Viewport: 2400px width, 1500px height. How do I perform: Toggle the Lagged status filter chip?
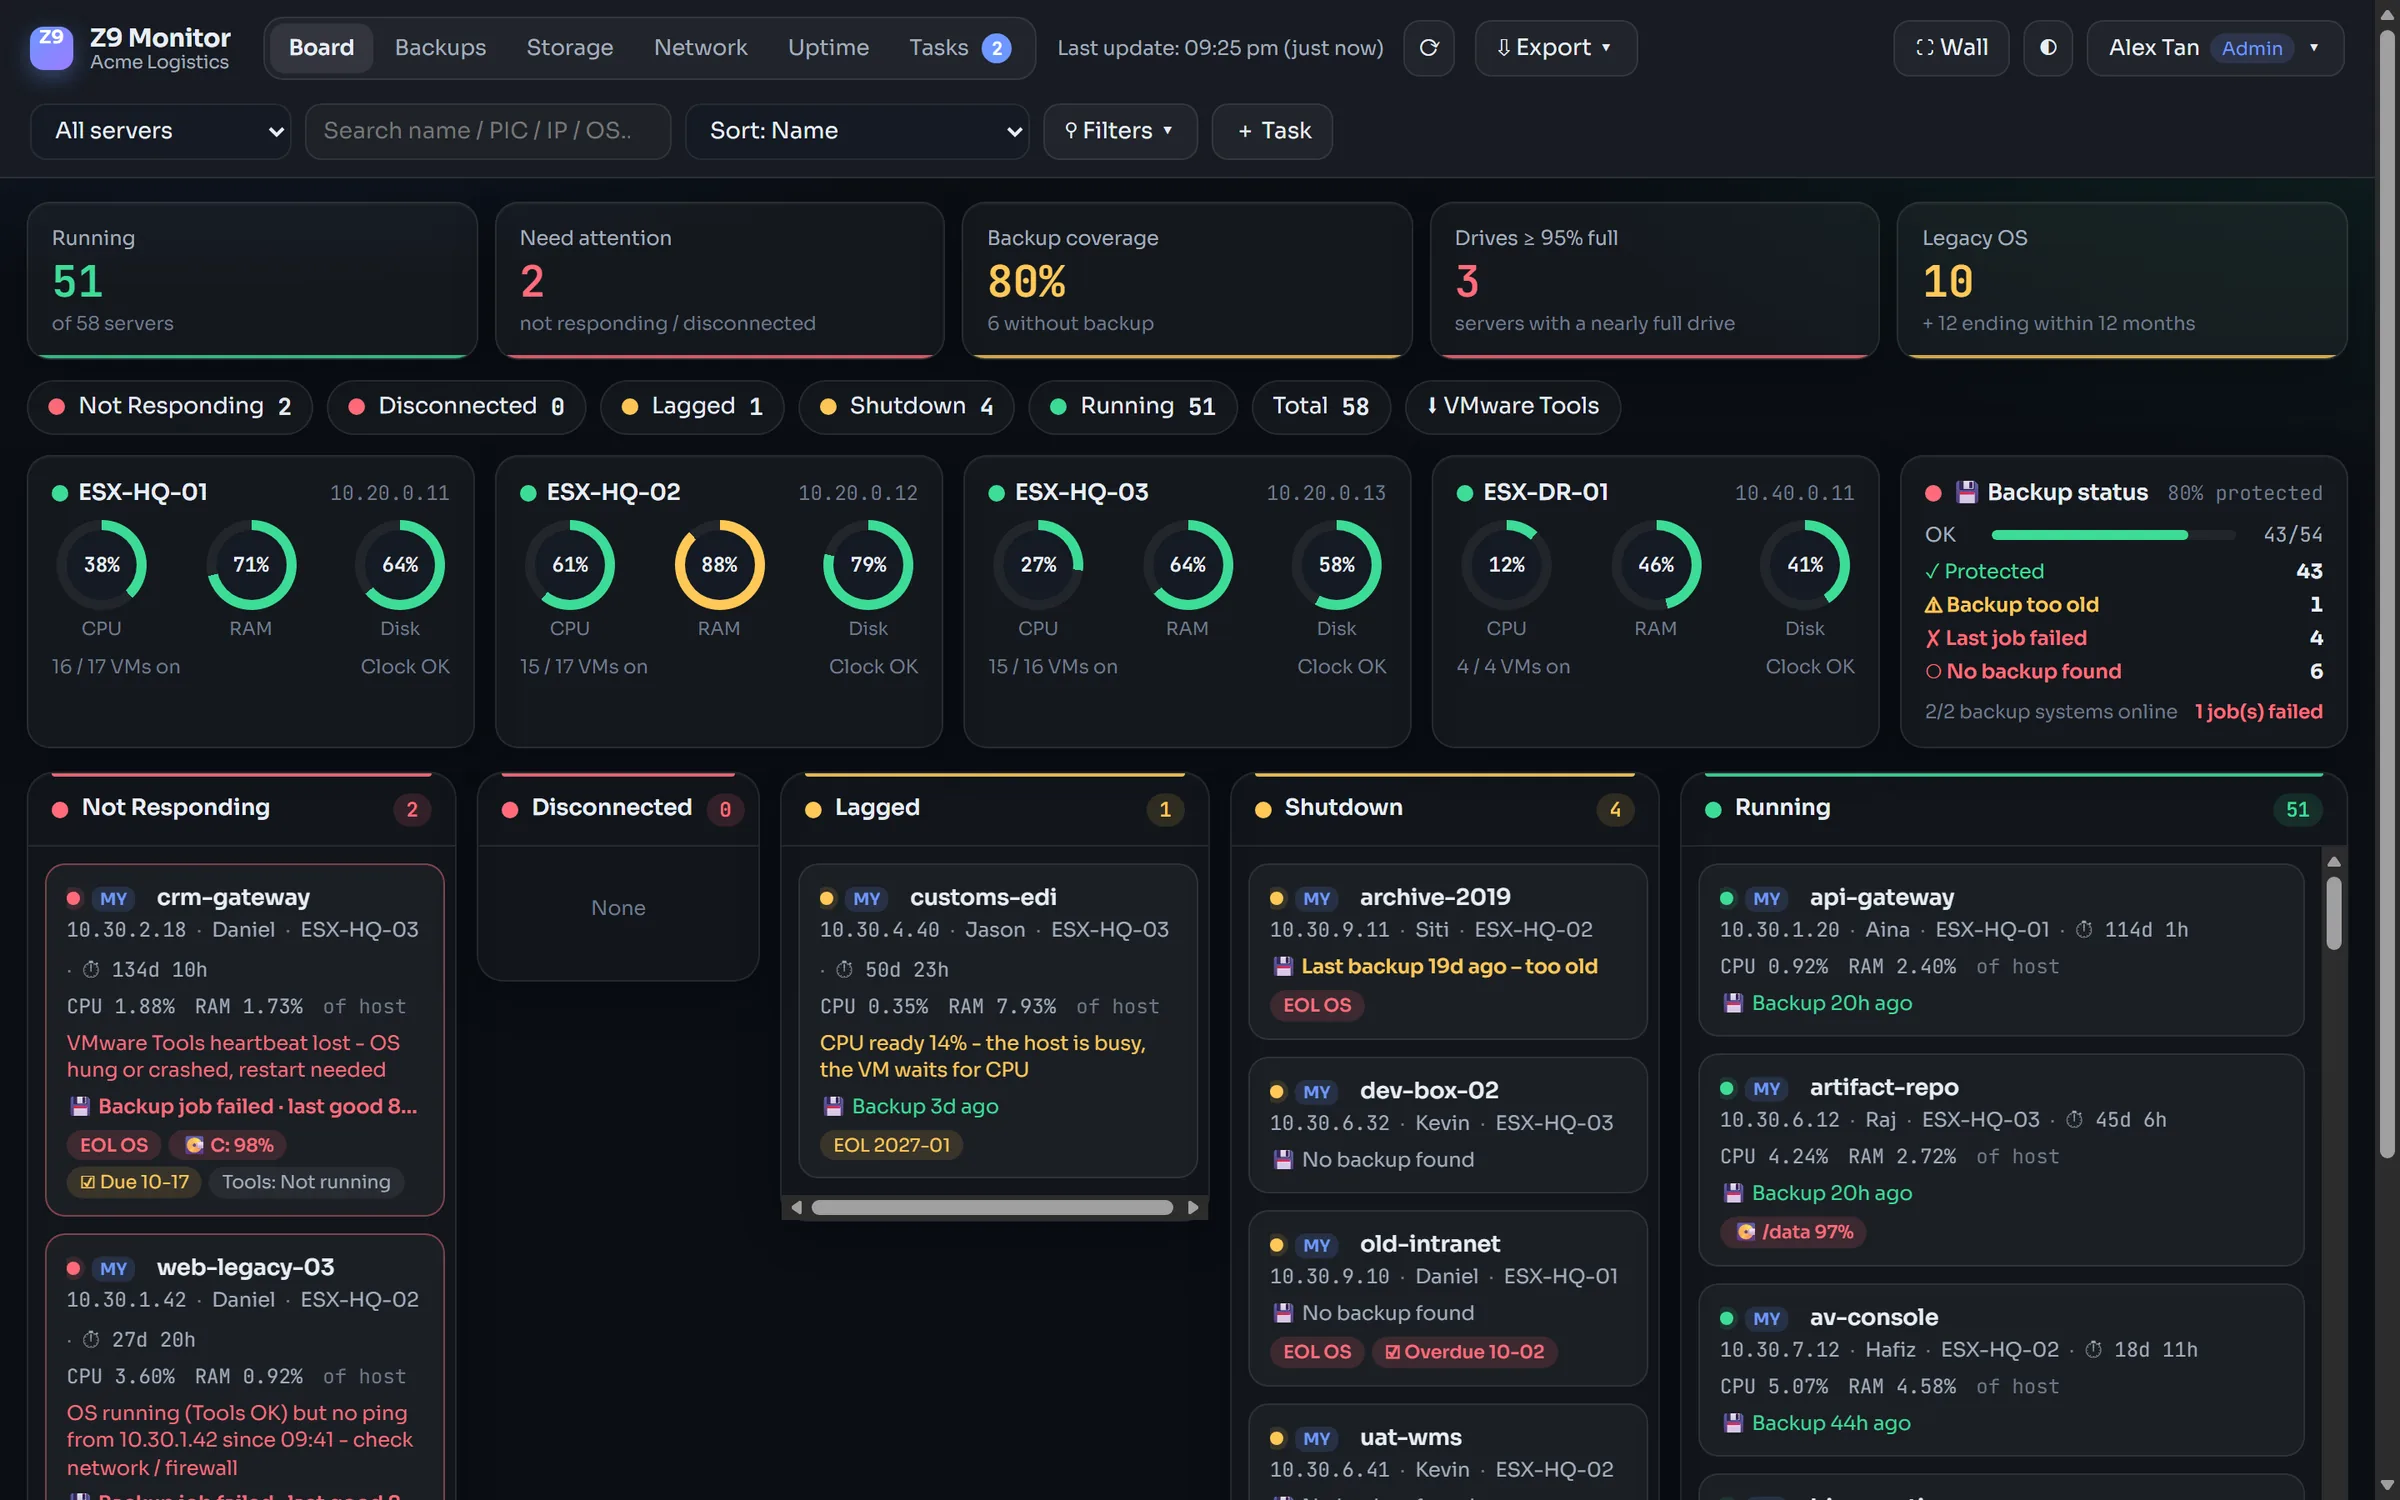click(692, 407)
